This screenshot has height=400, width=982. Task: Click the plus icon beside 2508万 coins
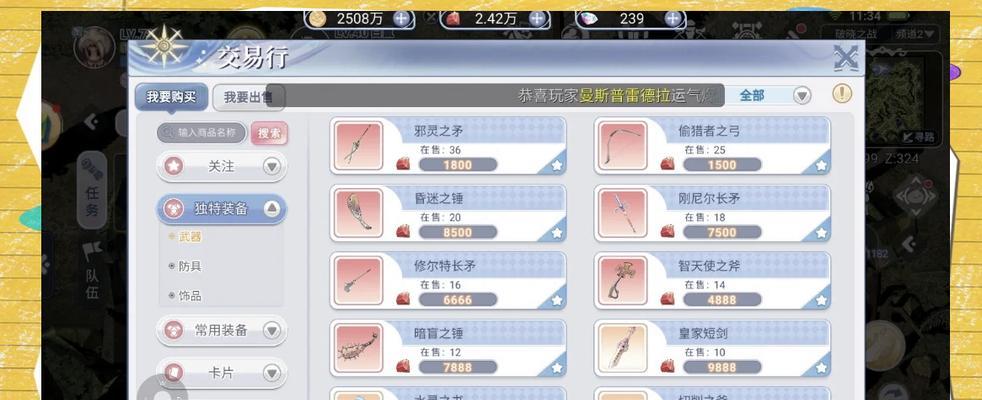[403, 18]
